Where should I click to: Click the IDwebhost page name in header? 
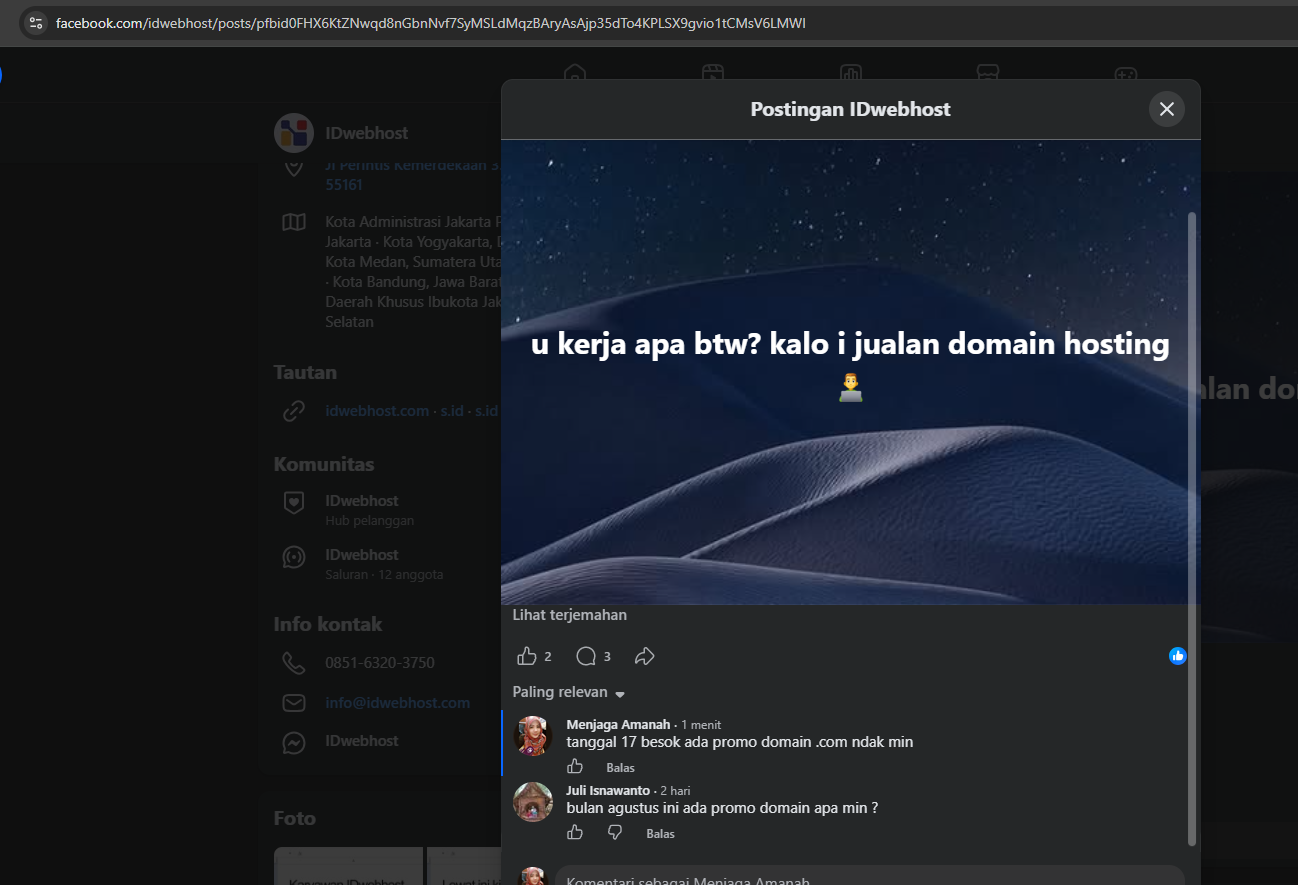tap(367, 133)
